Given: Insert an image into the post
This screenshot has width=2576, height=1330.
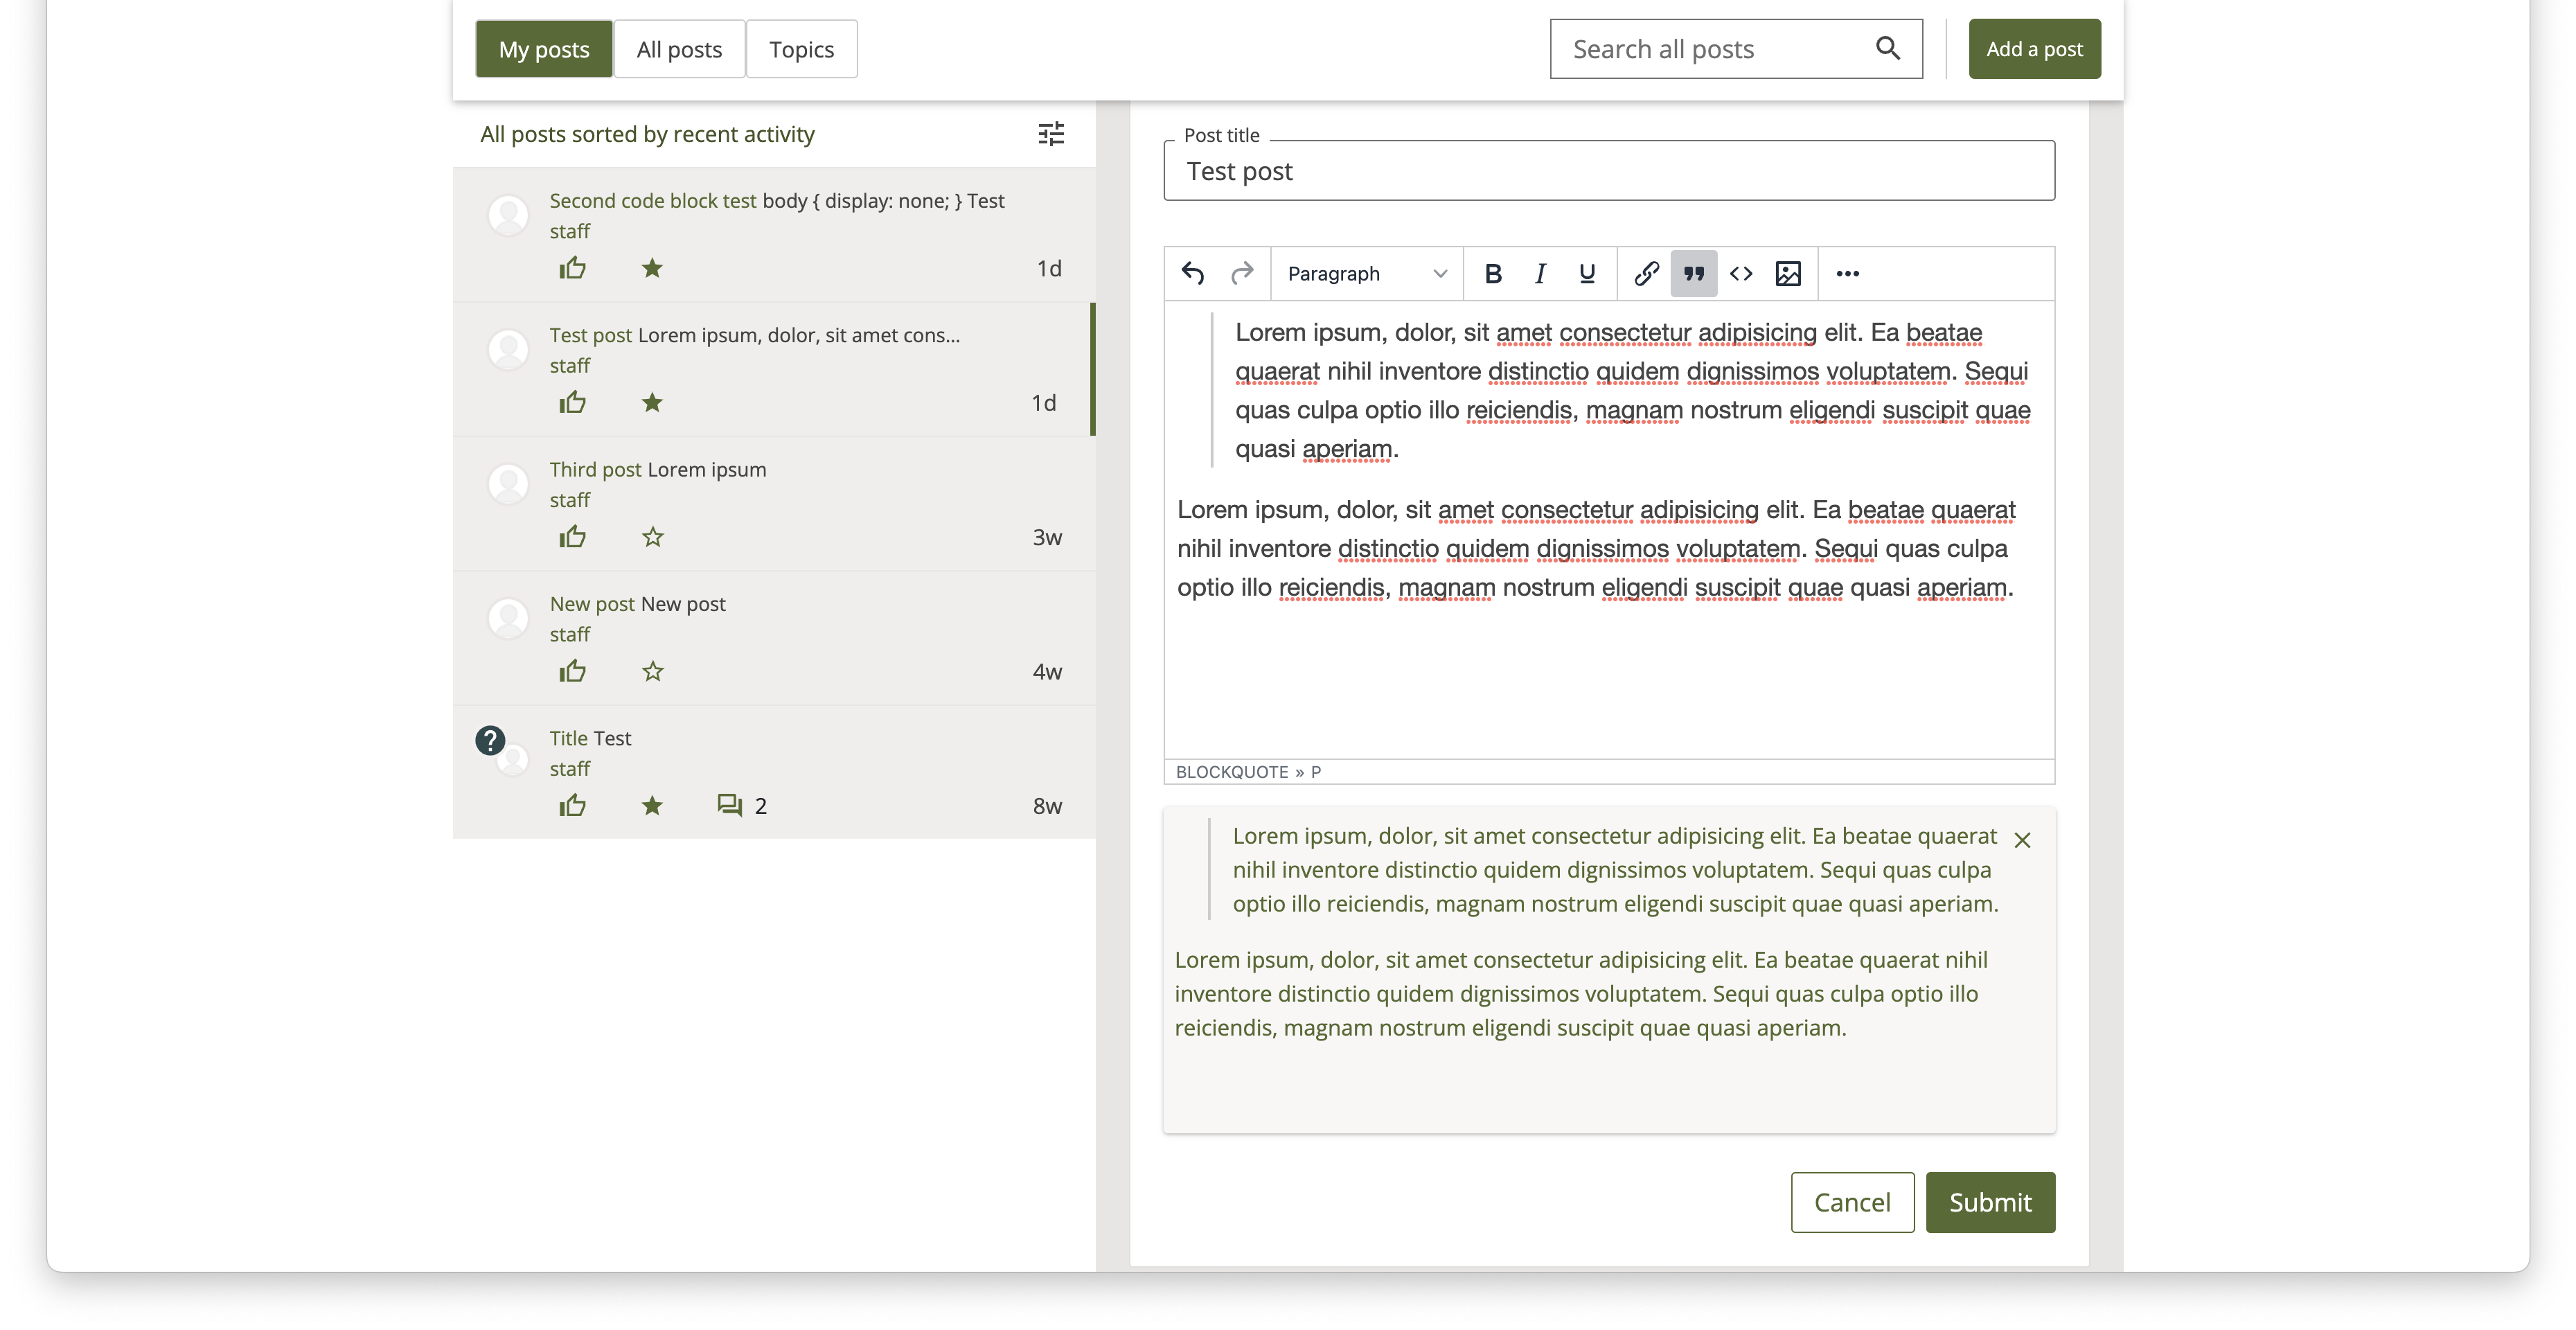Looking at the screenshot, I should point(1789,273).
